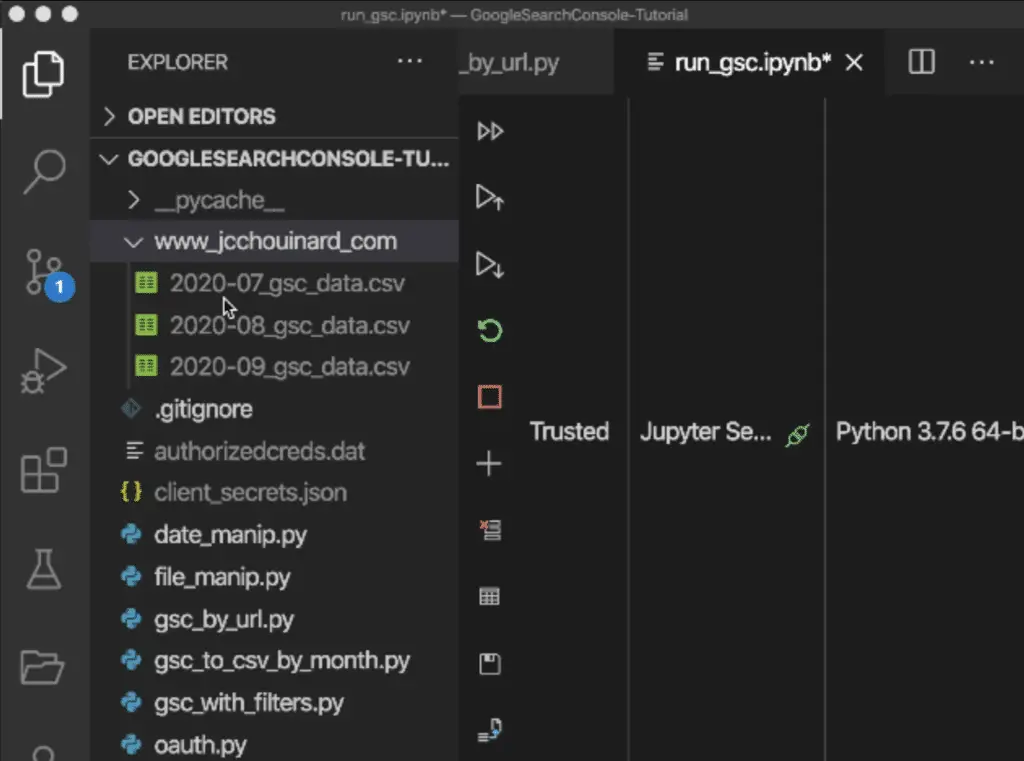Open client_secrets.json file
Viewport: 1024px width, 761px height.
tap(274, 493)
